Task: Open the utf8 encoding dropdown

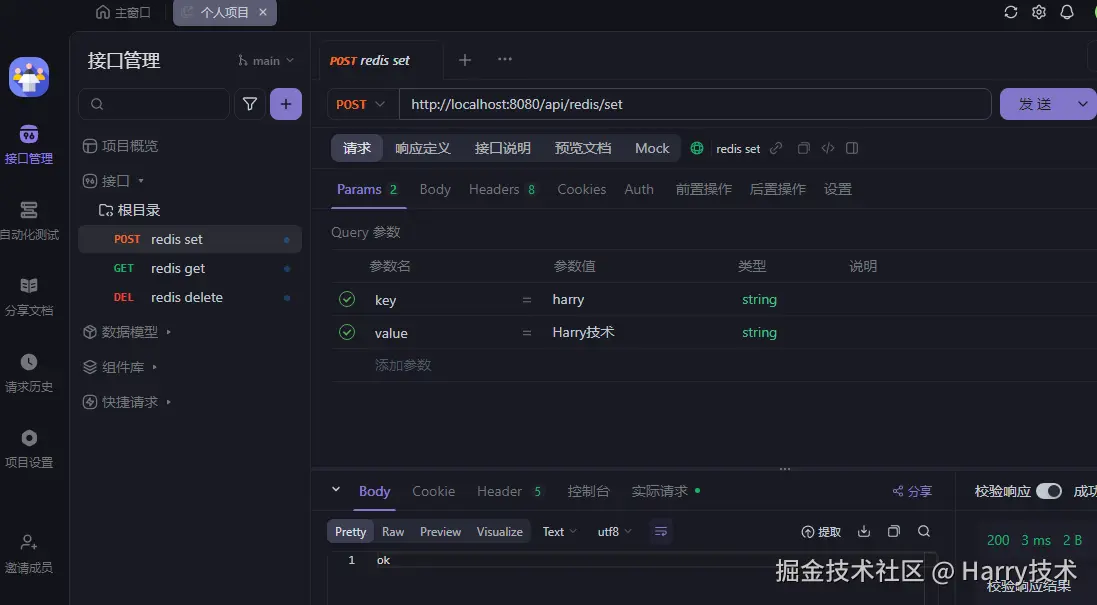Action: point(614,532)
